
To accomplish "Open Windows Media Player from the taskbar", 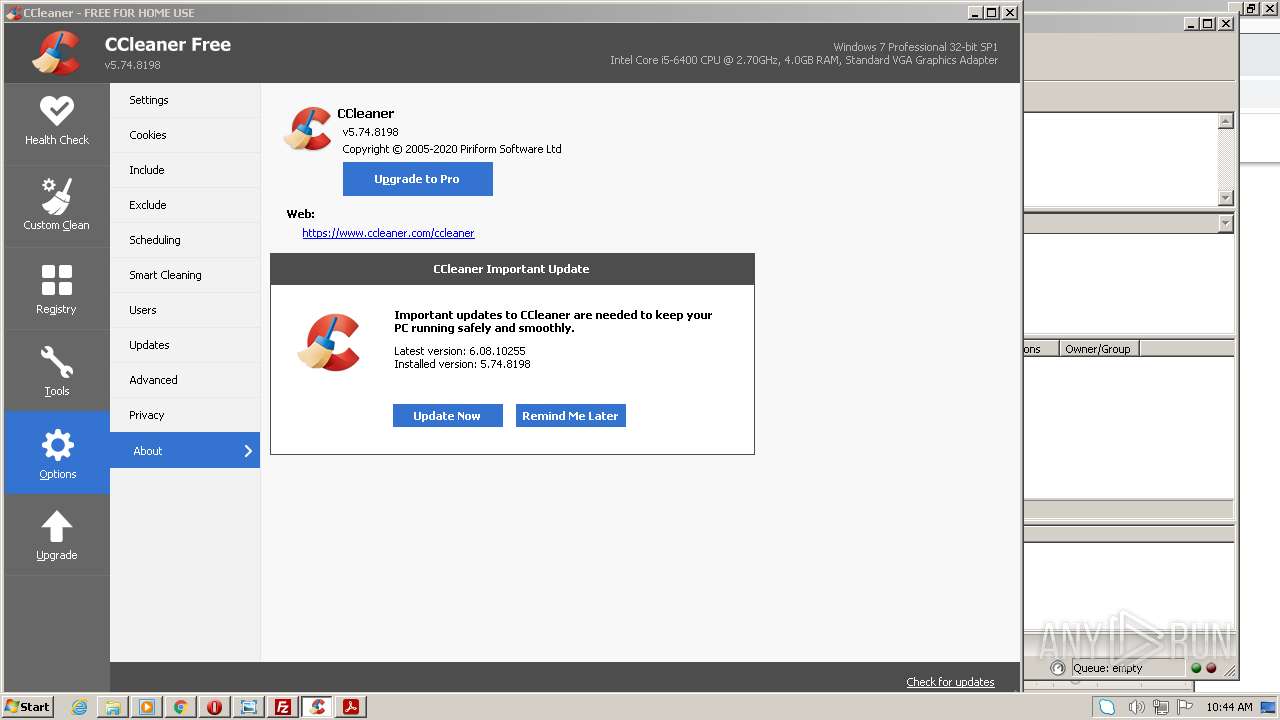I will click(x=147, y=707).
